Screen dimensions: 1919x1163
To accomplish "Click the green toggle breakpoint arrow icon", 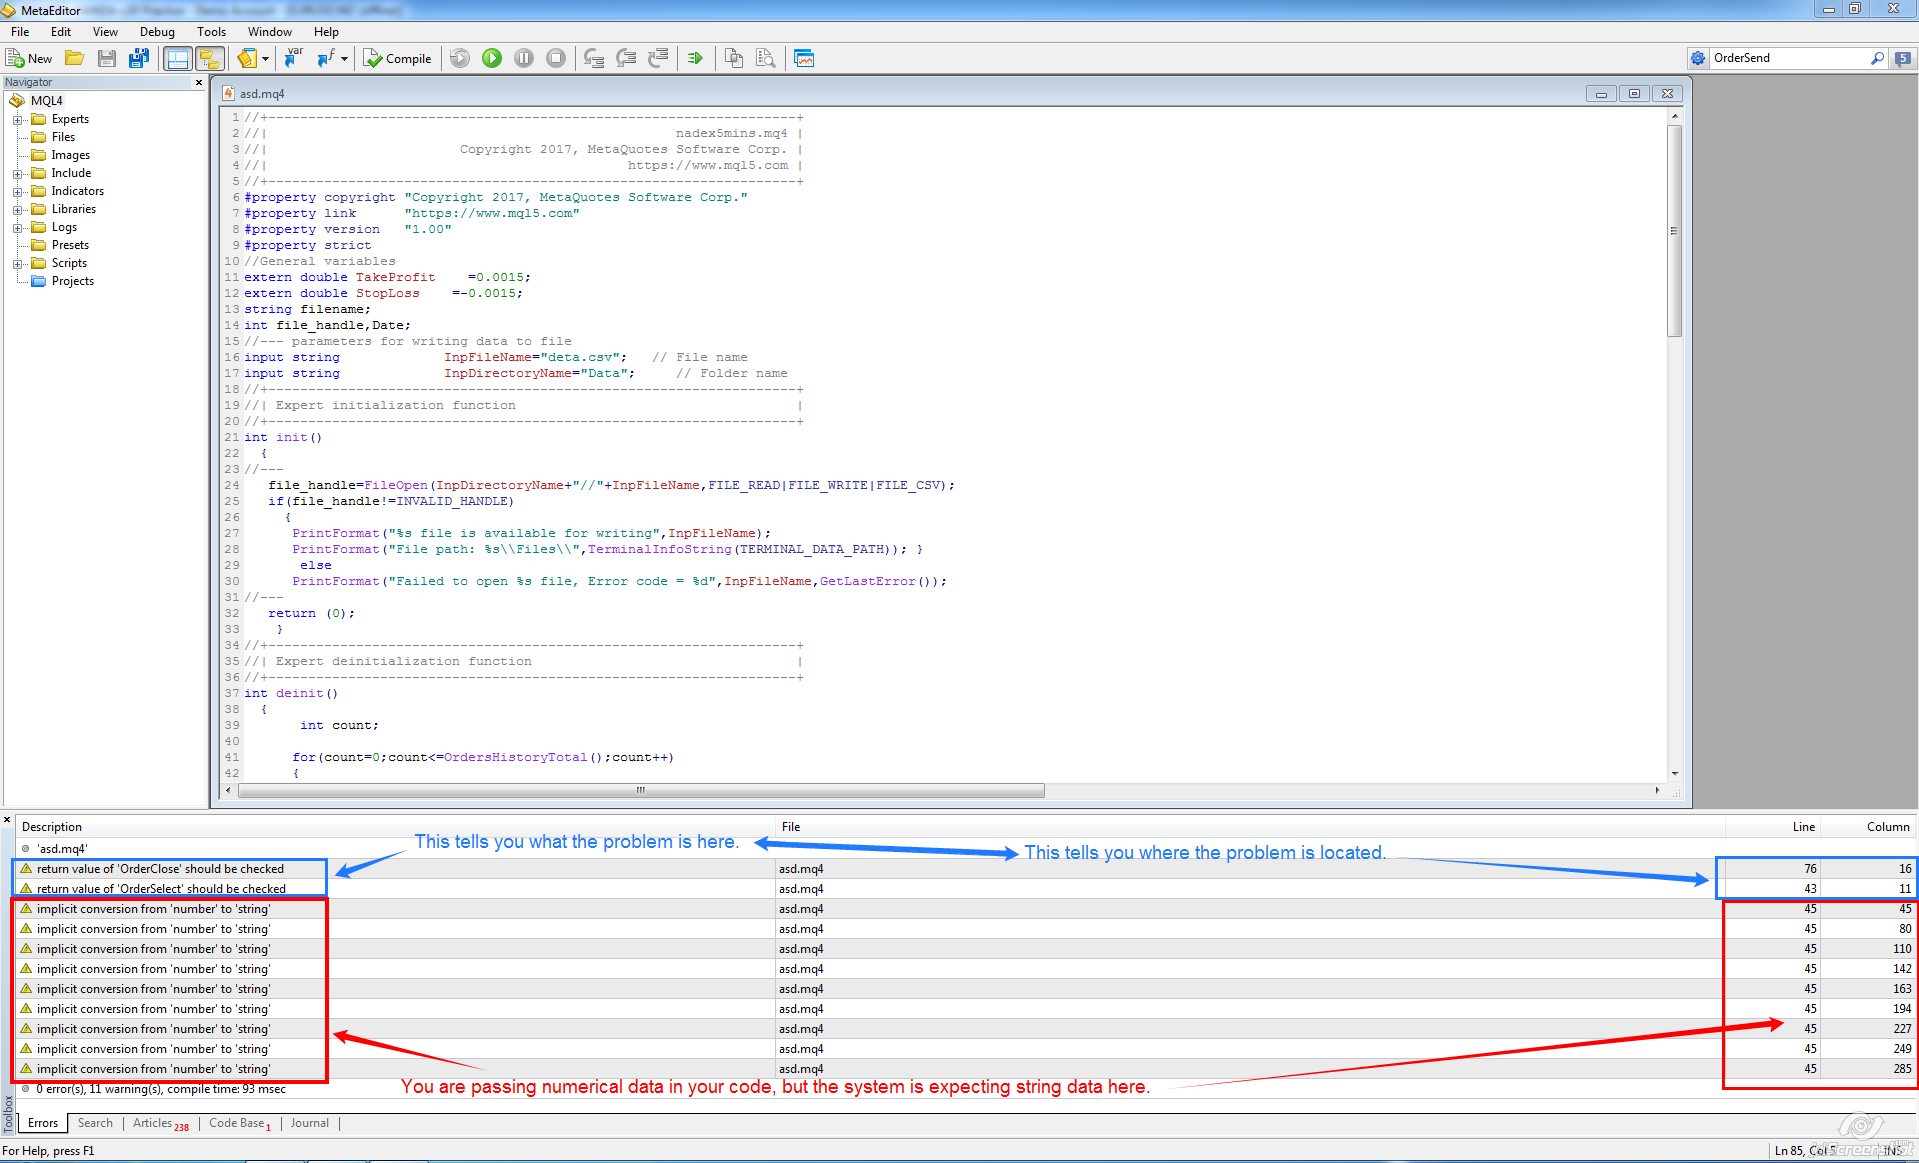I will point(696,58).
